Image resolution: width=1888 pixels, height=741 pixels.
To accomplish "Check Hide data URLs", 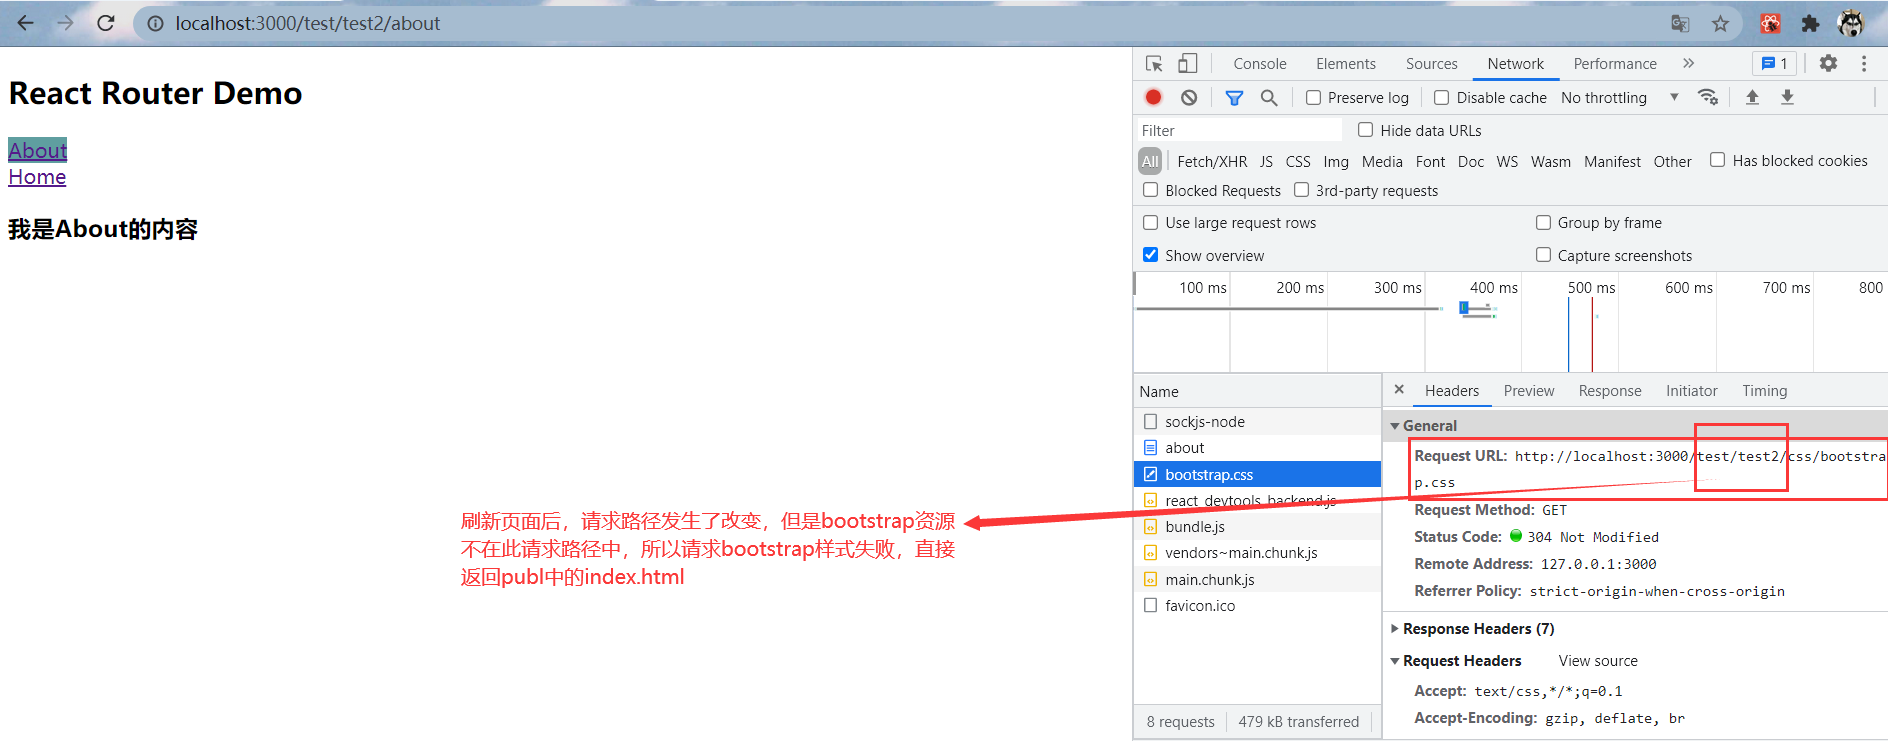I will [1365, 130].
